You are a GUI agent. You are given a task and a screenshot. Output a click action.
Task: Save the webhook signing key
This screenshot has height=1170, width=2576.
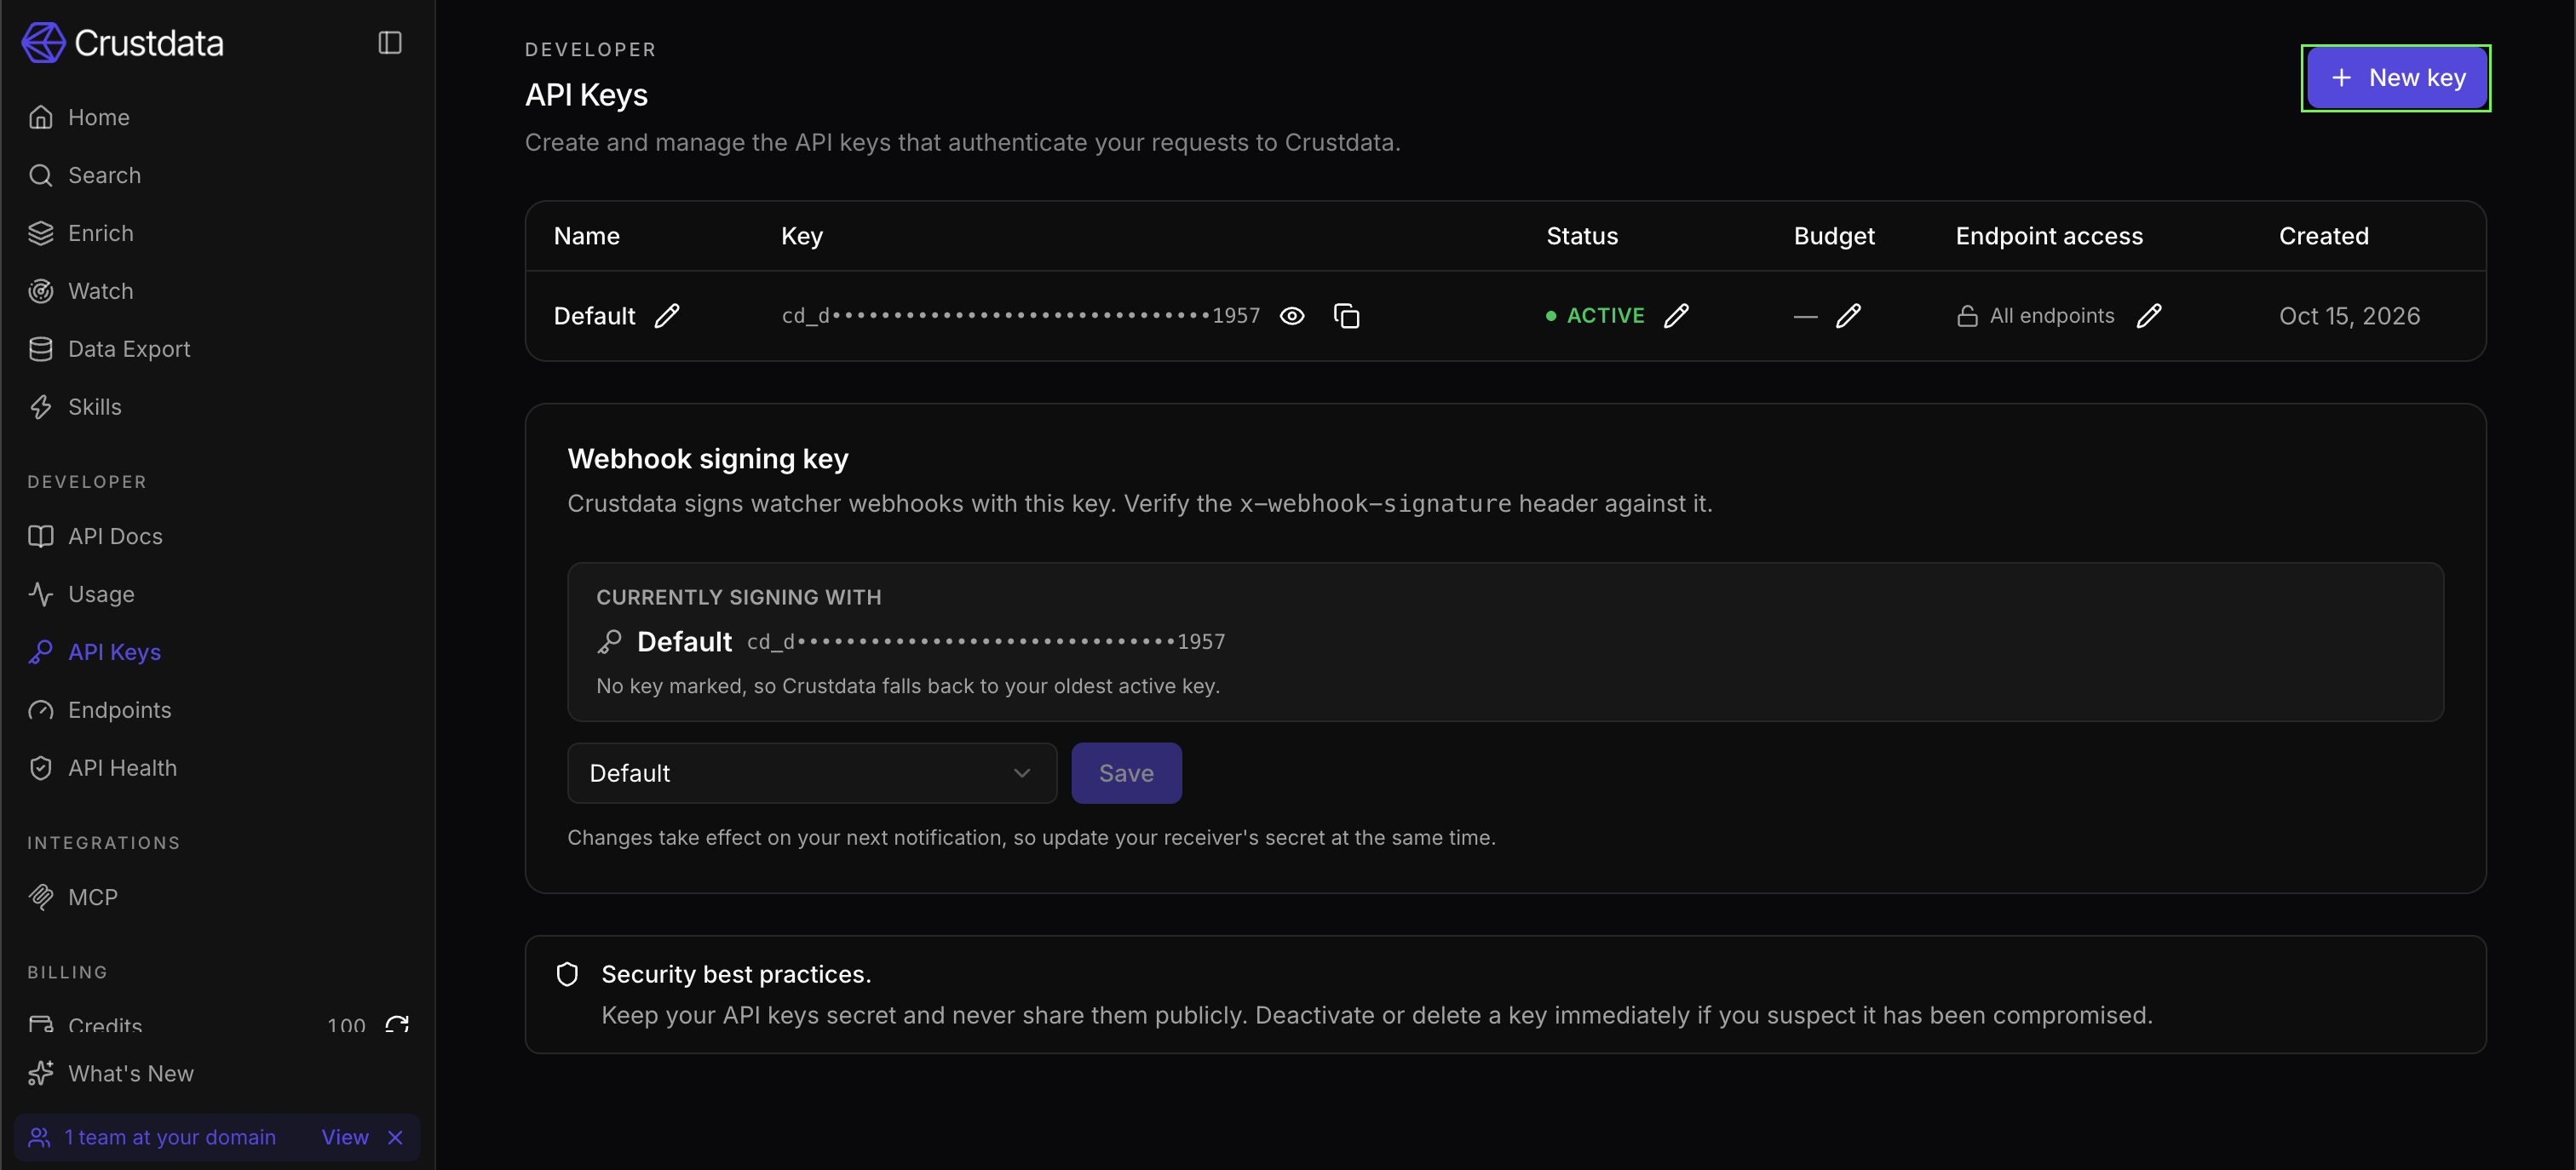click(1126, 773)
